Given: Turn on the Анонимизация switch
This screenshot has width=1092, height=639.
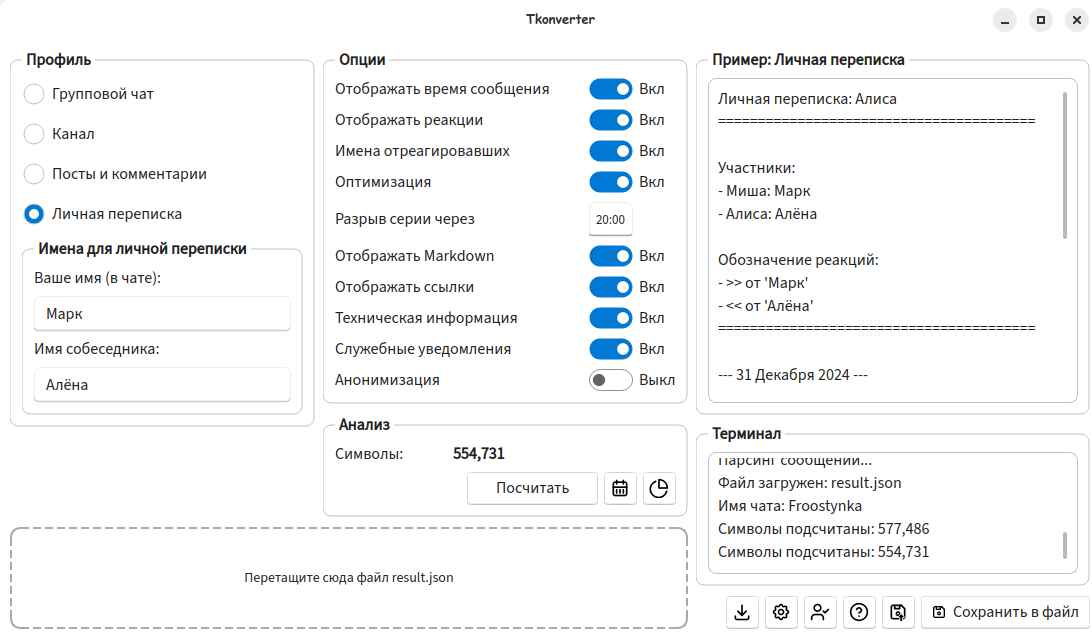Looking at the screenshot, I should pyautogui.click(x=610, y=380).
